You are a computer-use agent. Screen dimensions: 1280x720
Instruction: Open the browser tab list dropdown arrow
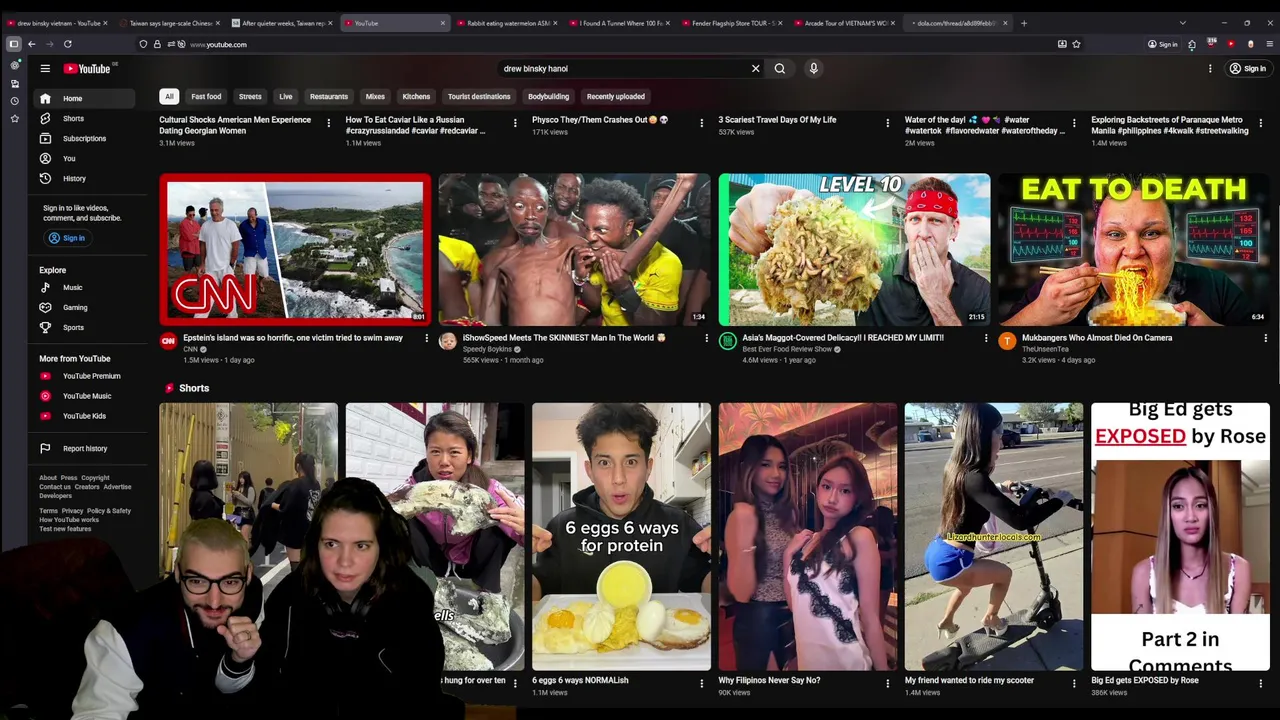click(x=1182, y=23)
